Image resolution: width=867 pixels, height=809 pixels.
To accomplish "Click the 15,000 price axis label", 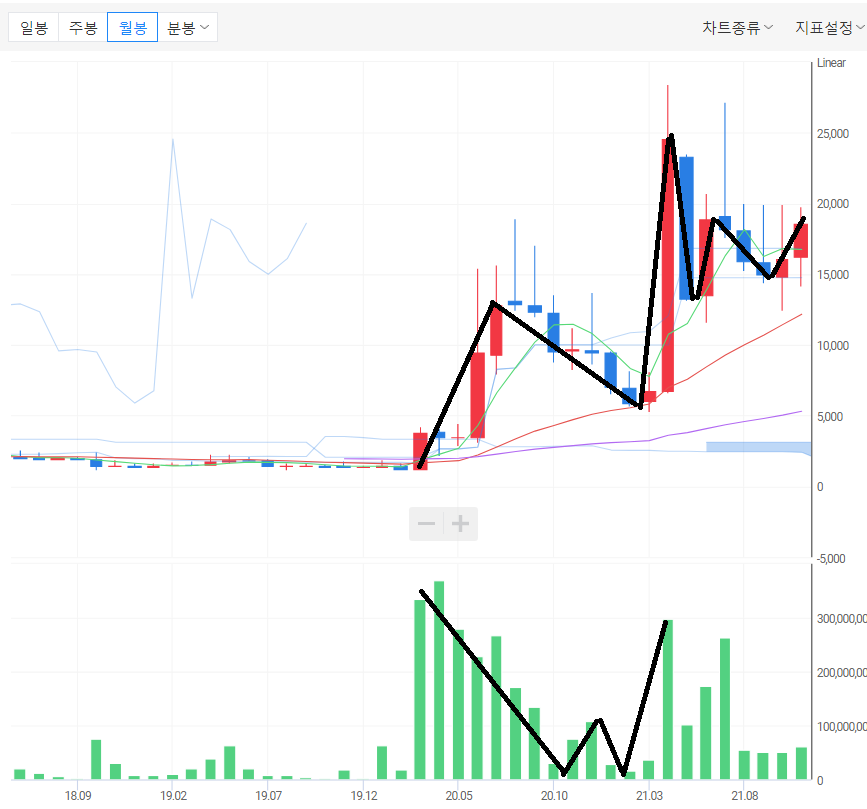I will (833, 275).
